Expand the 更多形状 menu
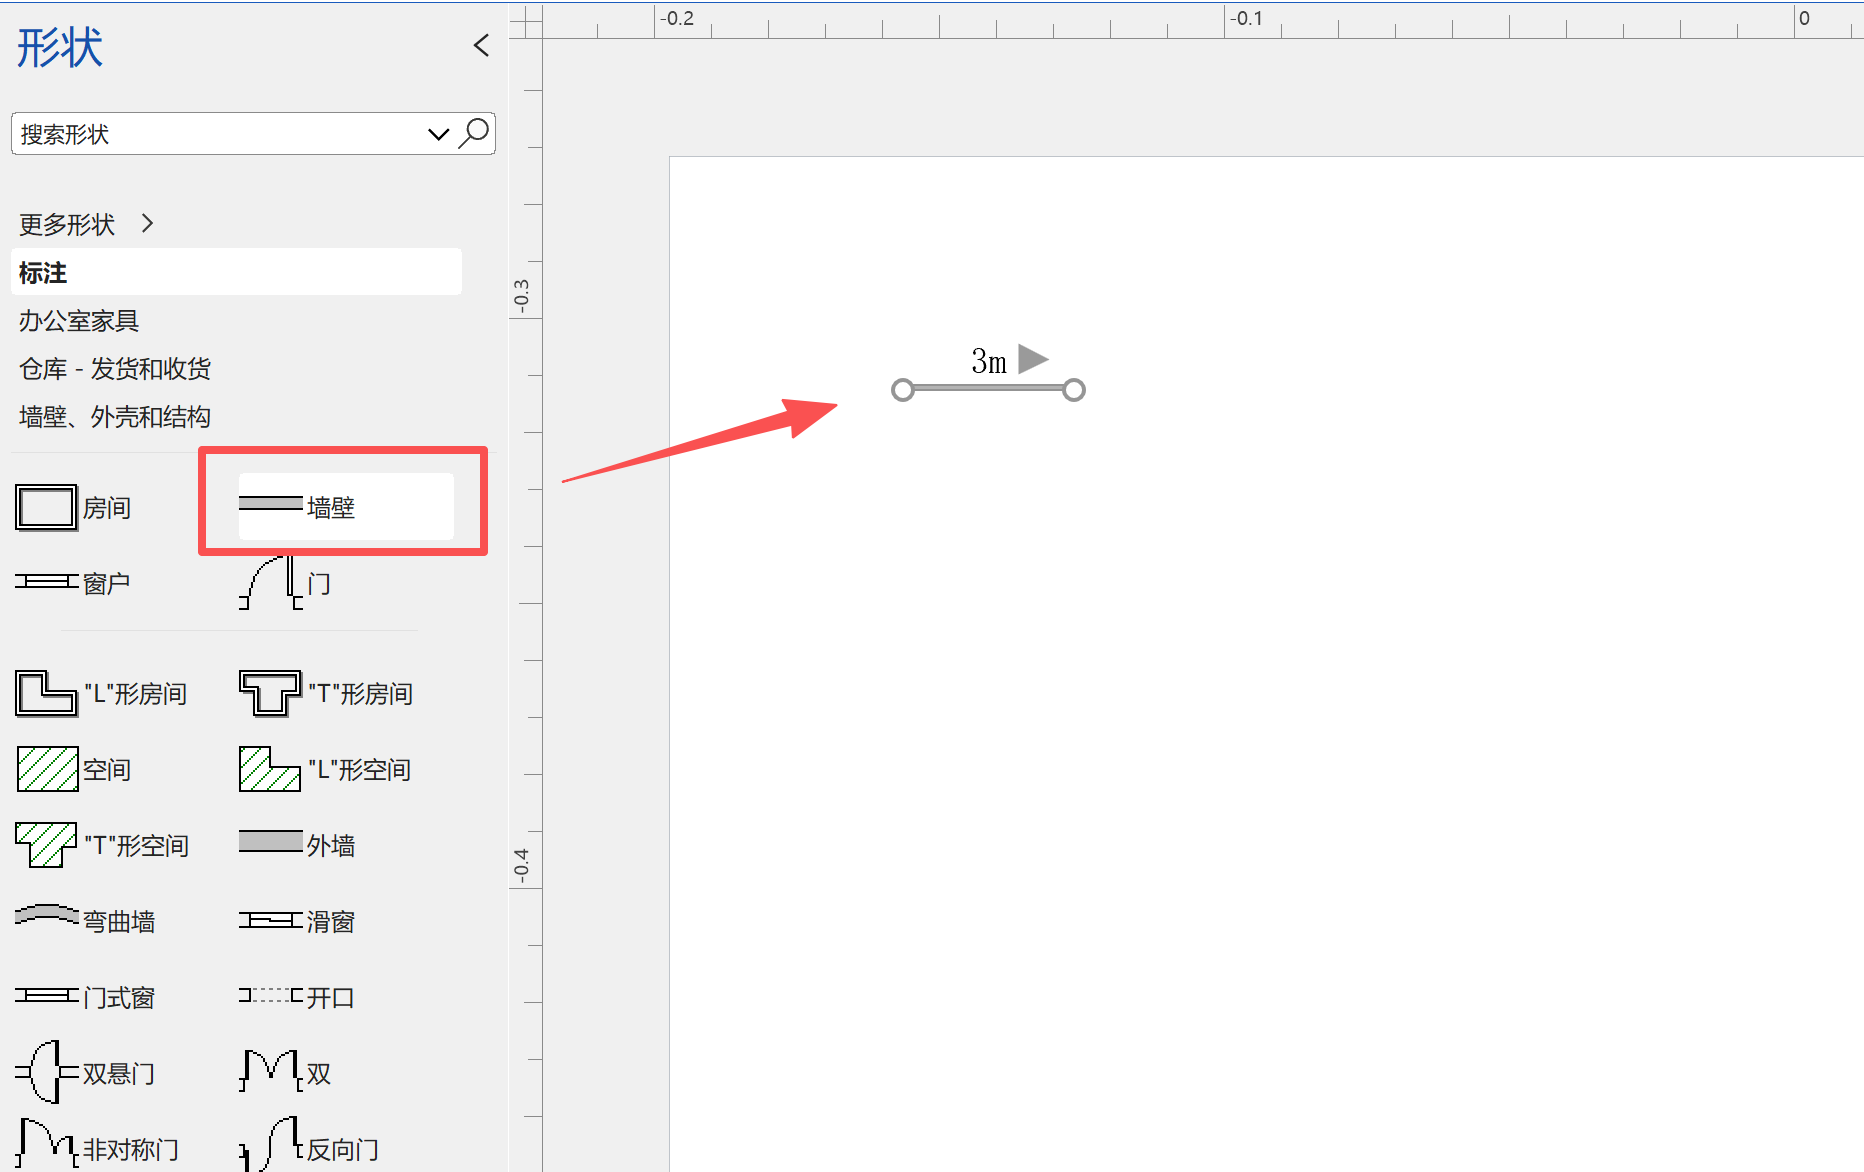 coord(87,224)
